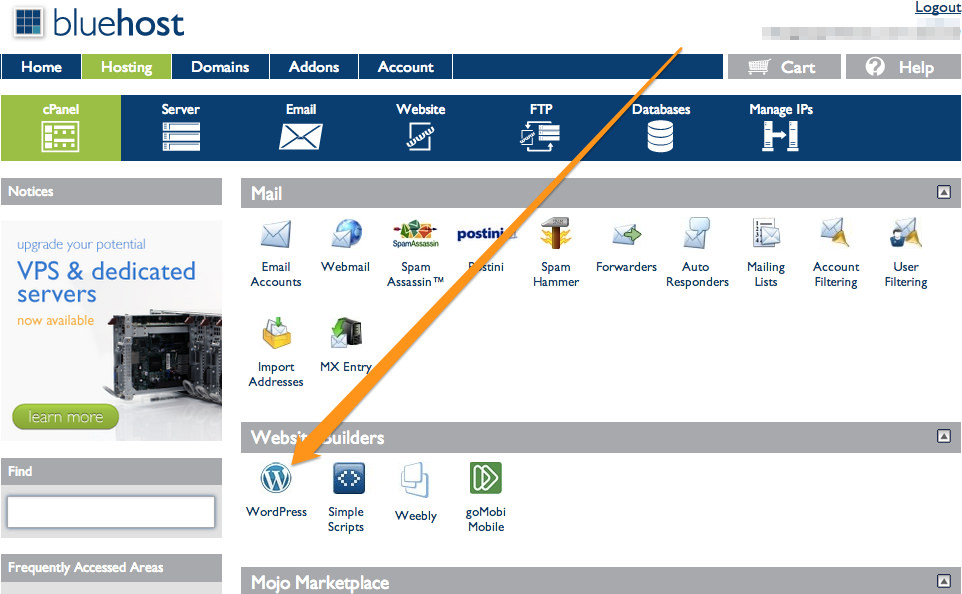Screen dimensions: 962x594
Task: Open the MX Entry tool
Action: (345, 332)
